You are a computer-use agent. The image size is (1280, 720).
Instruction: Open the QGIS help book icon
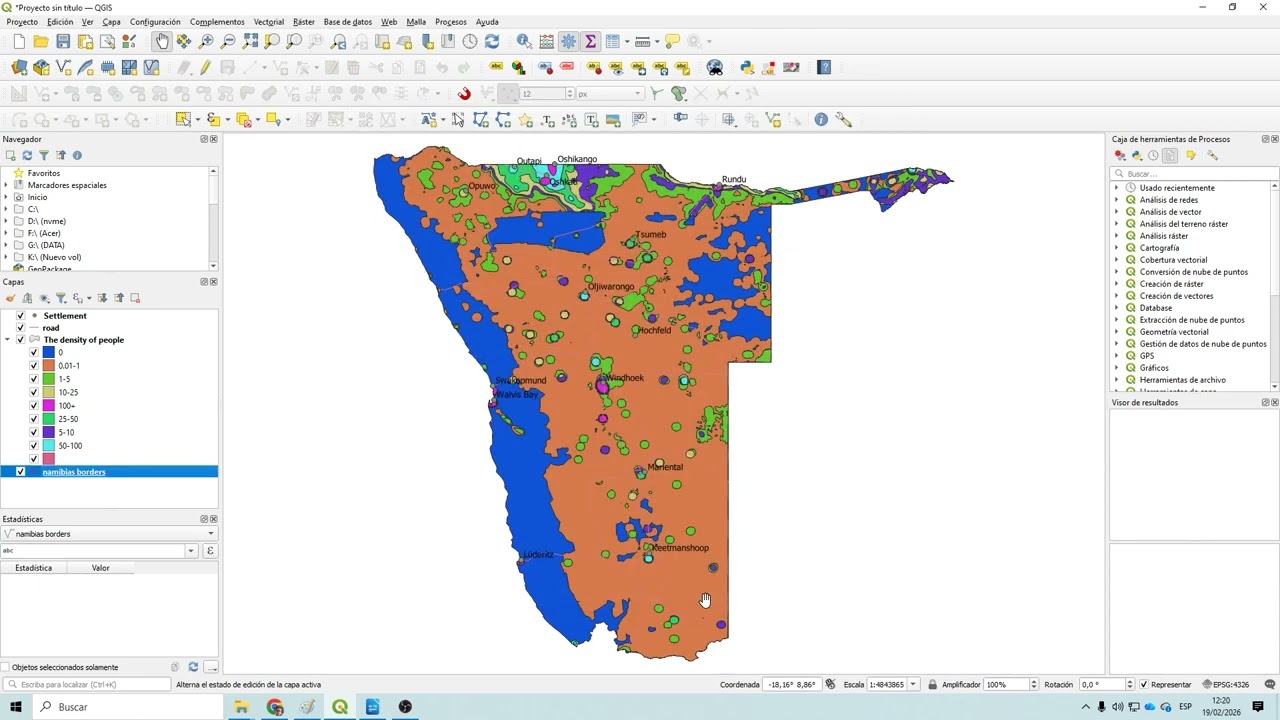click(824, 67)
